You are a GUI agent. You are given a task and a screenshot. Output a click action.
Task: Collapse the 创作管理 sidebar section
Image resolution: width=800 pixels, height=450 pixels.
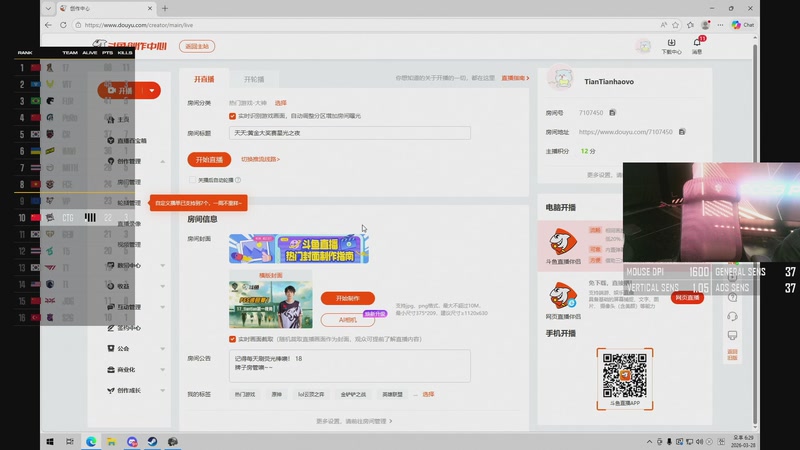click(162, 161)
